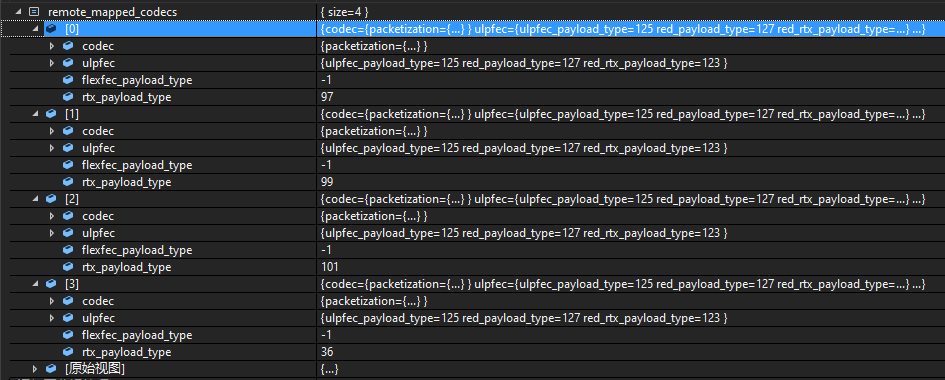Image resolution: width=945 pixels, height=380 pixels.
Task: Click ulpfec value text under element [2]
Action: (524, 233)
